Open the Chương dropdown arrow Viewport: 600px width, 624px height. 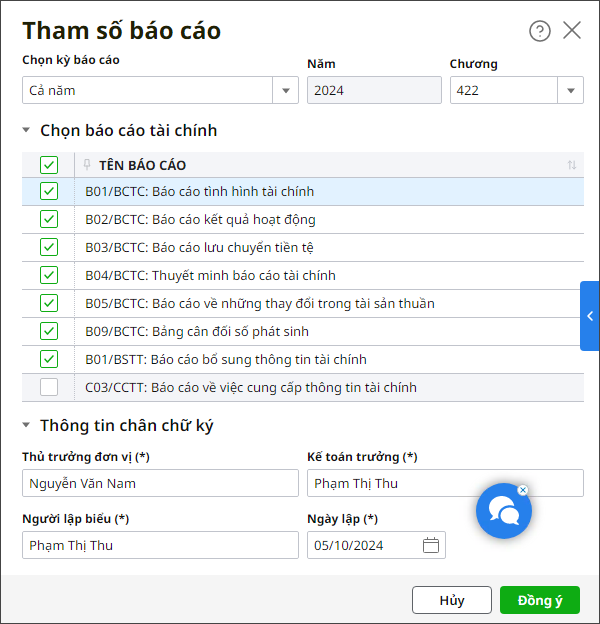(571, 91)
